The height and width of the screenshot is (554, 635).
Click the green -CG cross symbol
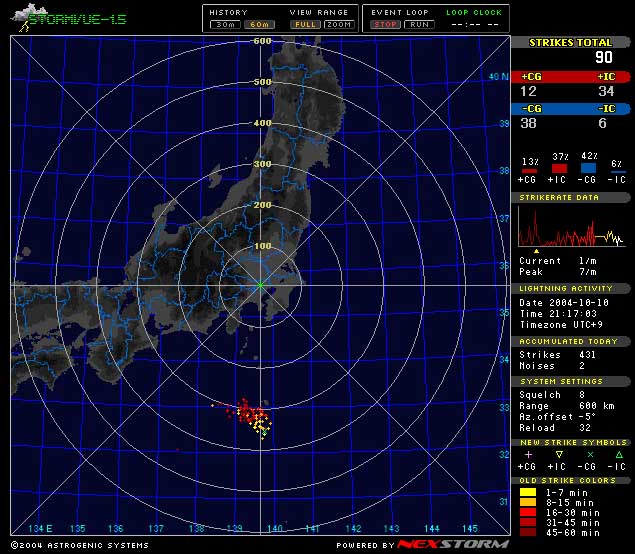click(588, 454)
